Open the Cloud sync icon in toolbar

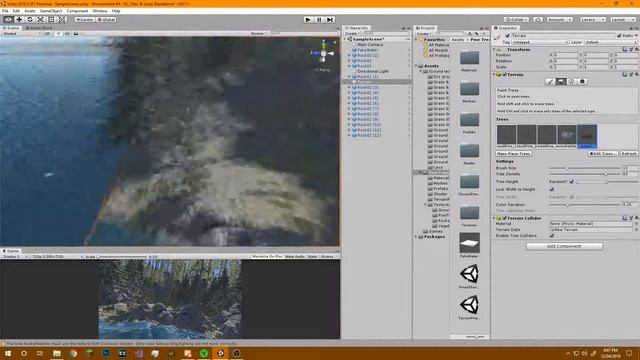point(538,20)
